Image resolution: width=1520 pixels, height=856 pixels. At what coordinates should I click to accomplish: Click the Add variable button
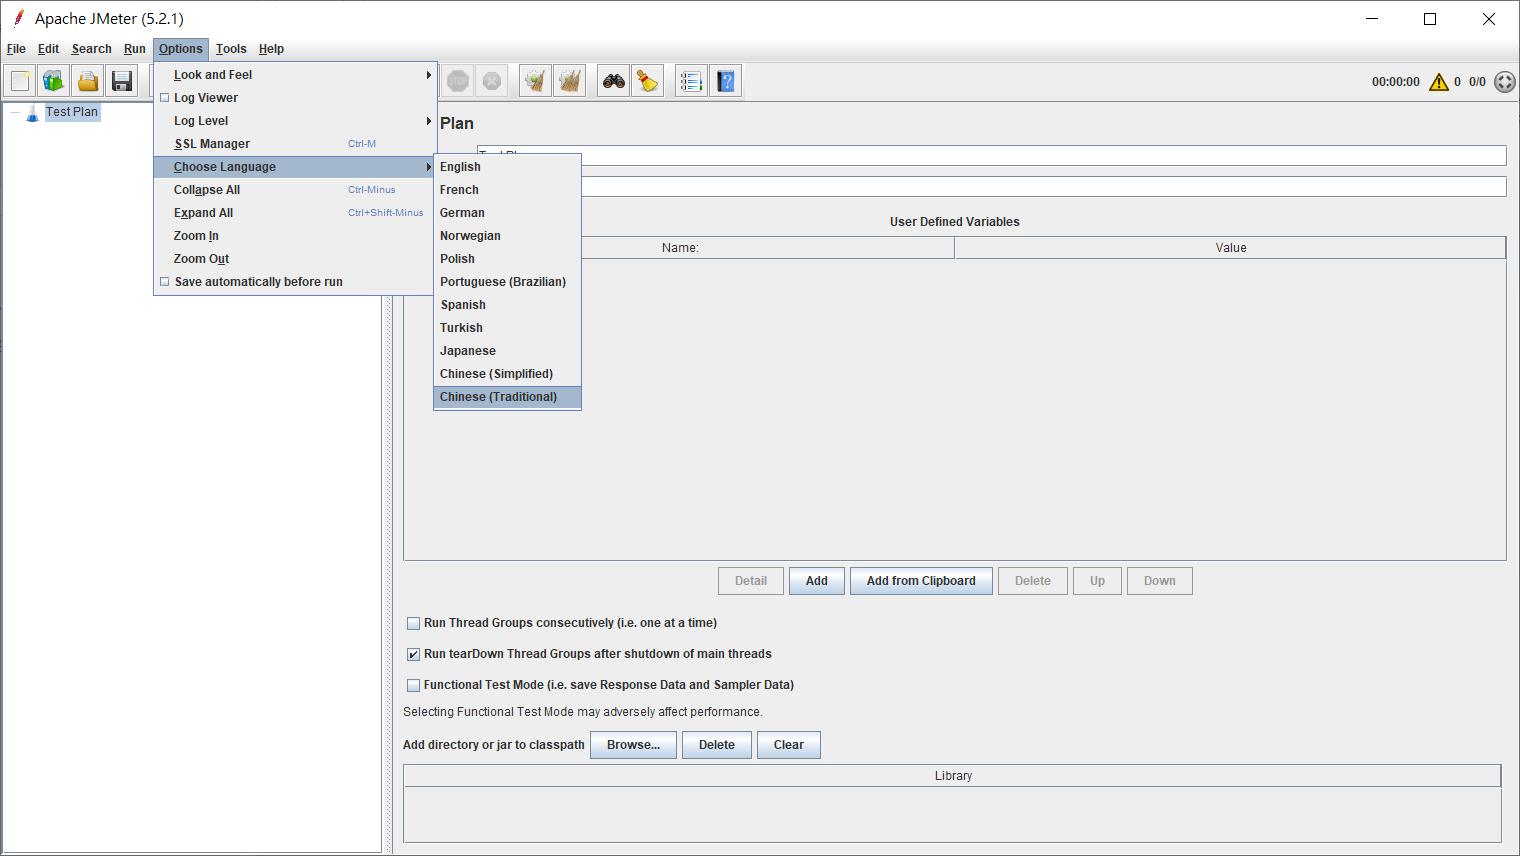[x=817, y=581]
